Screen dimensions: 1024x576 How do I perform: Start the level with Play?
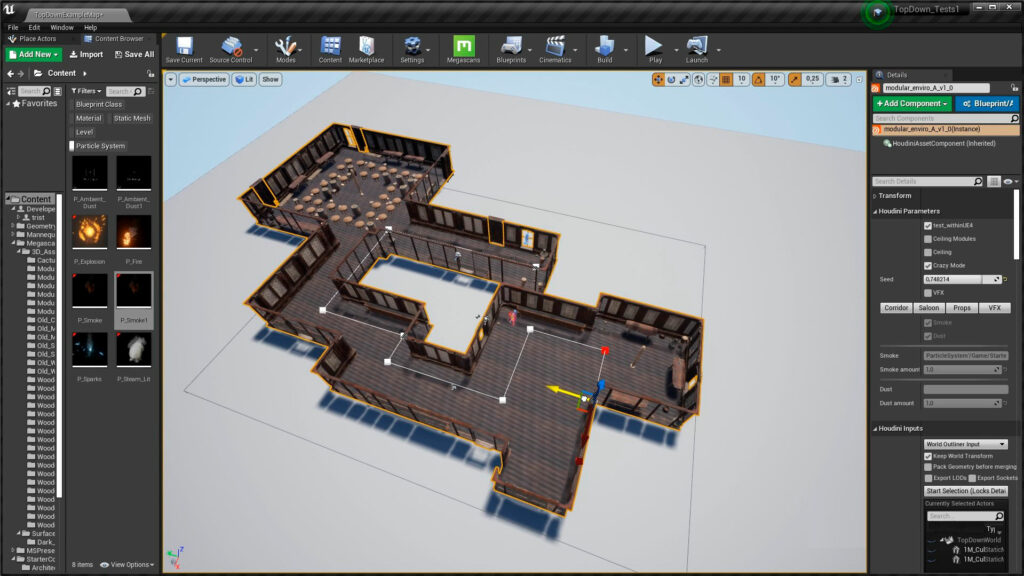tap(654, 50)
